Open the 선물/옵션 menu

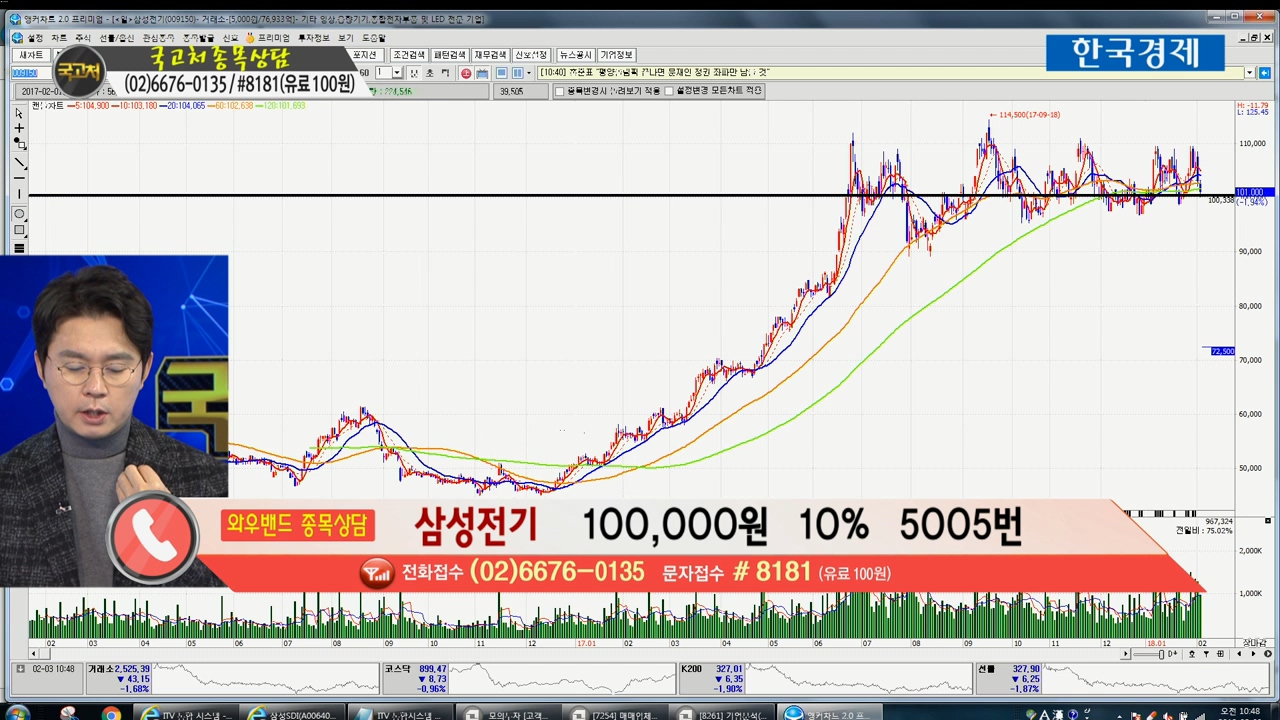116,38
